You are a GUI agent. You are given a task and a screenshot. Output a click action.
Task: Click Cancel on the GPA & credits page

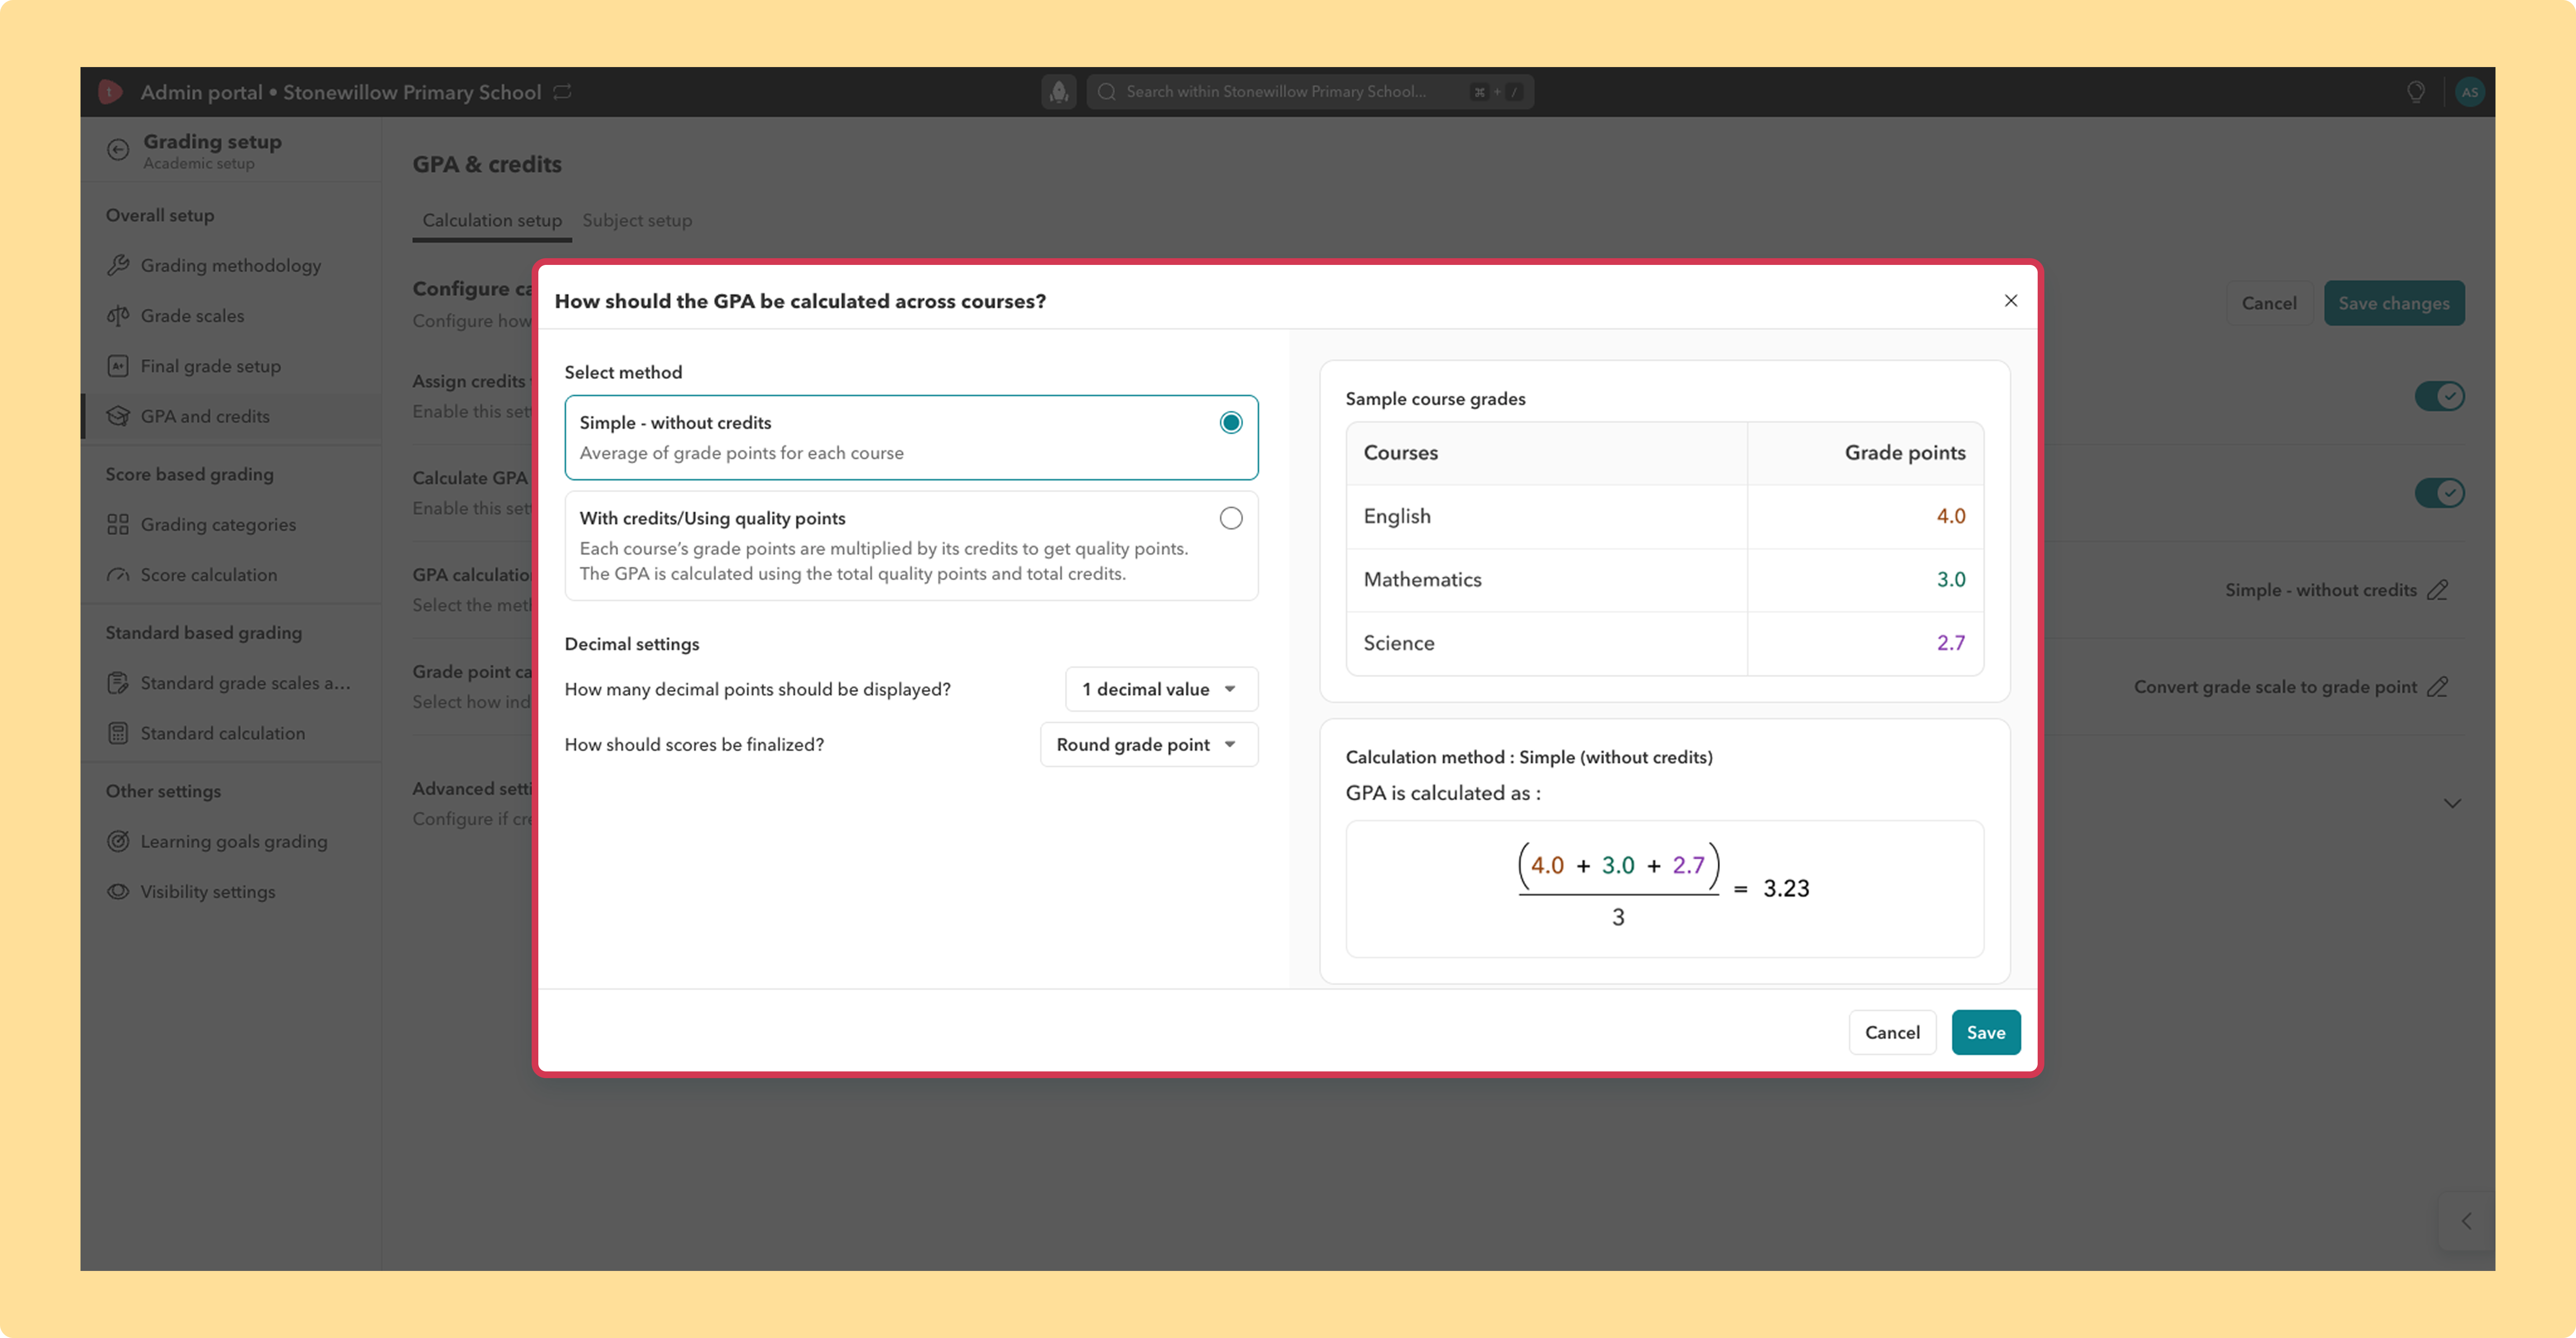pos(2269,303)
